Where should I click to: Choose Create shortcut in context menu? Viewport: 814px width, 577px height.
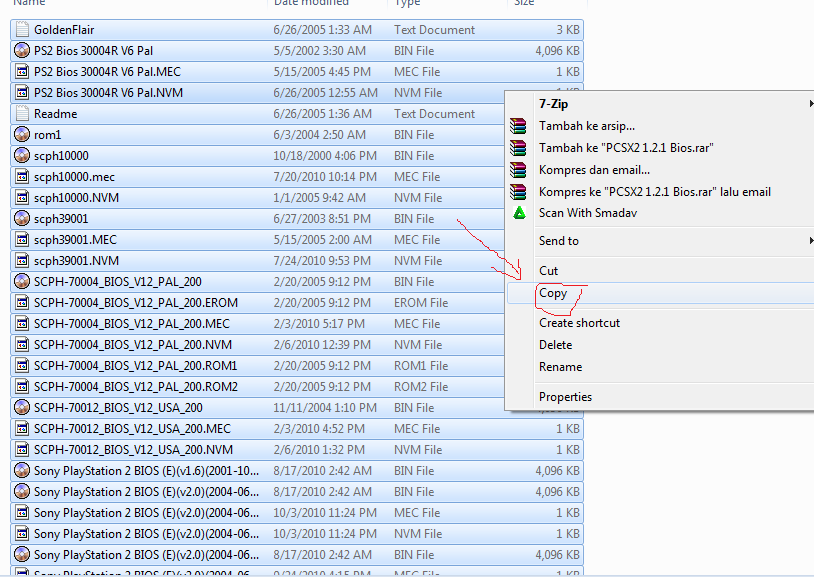pyautogui.click(x=579, y=323)
